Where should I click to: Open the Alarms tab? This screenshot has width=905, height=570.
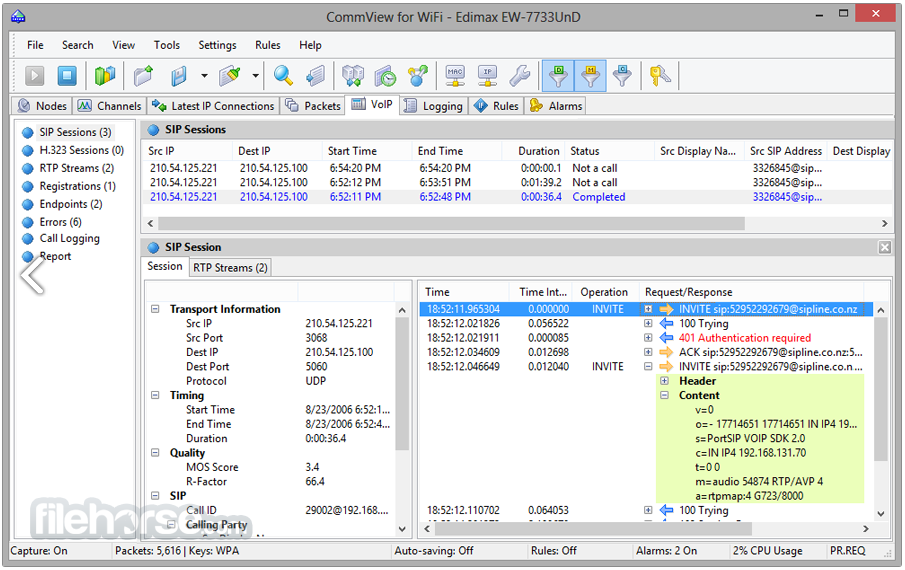pos(556,106)
